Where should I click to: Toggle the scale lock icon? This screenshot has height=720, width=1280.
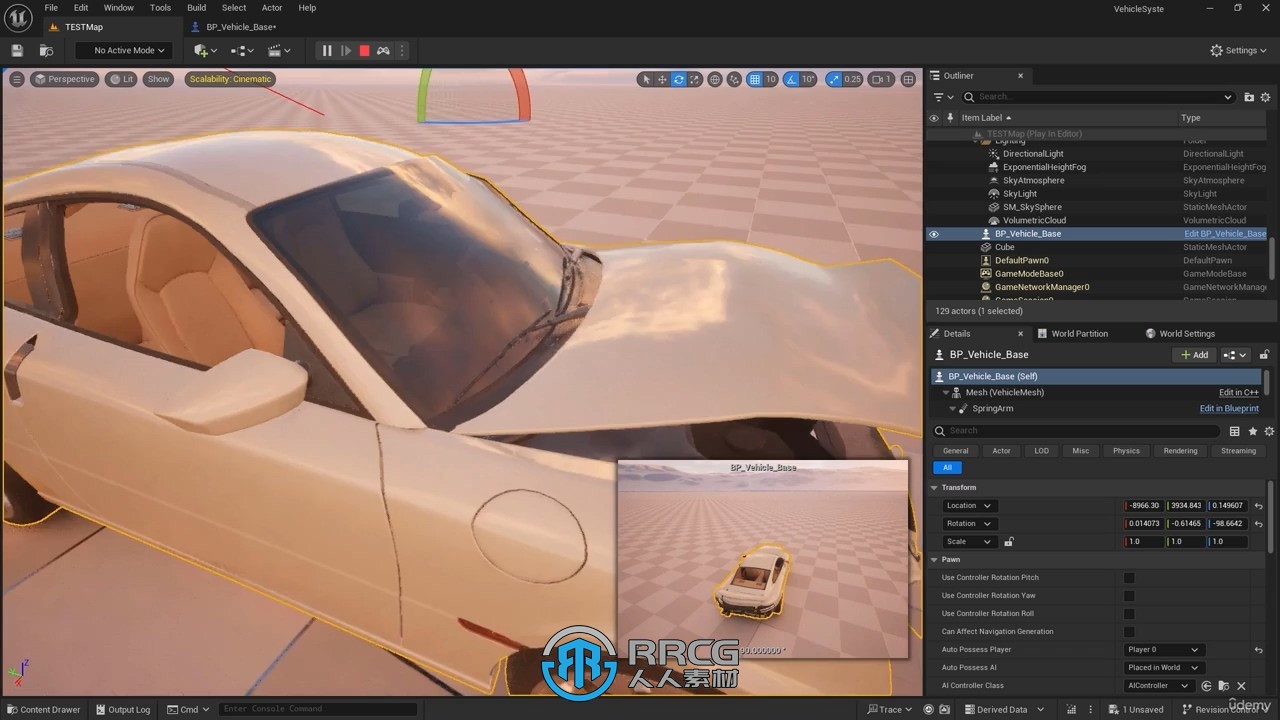[1009, 542]
